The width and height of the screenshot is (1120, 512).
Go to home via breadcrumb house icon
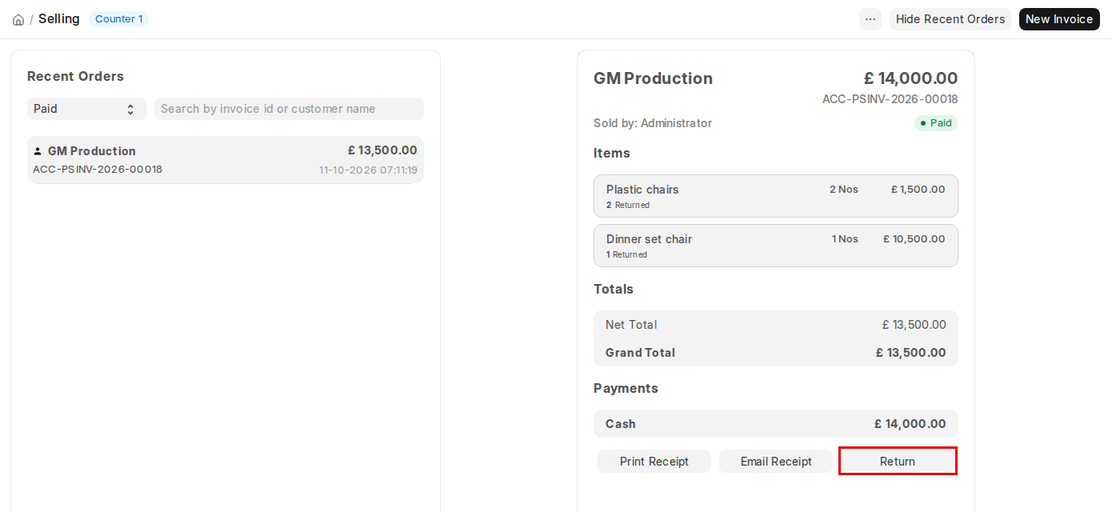19,19
